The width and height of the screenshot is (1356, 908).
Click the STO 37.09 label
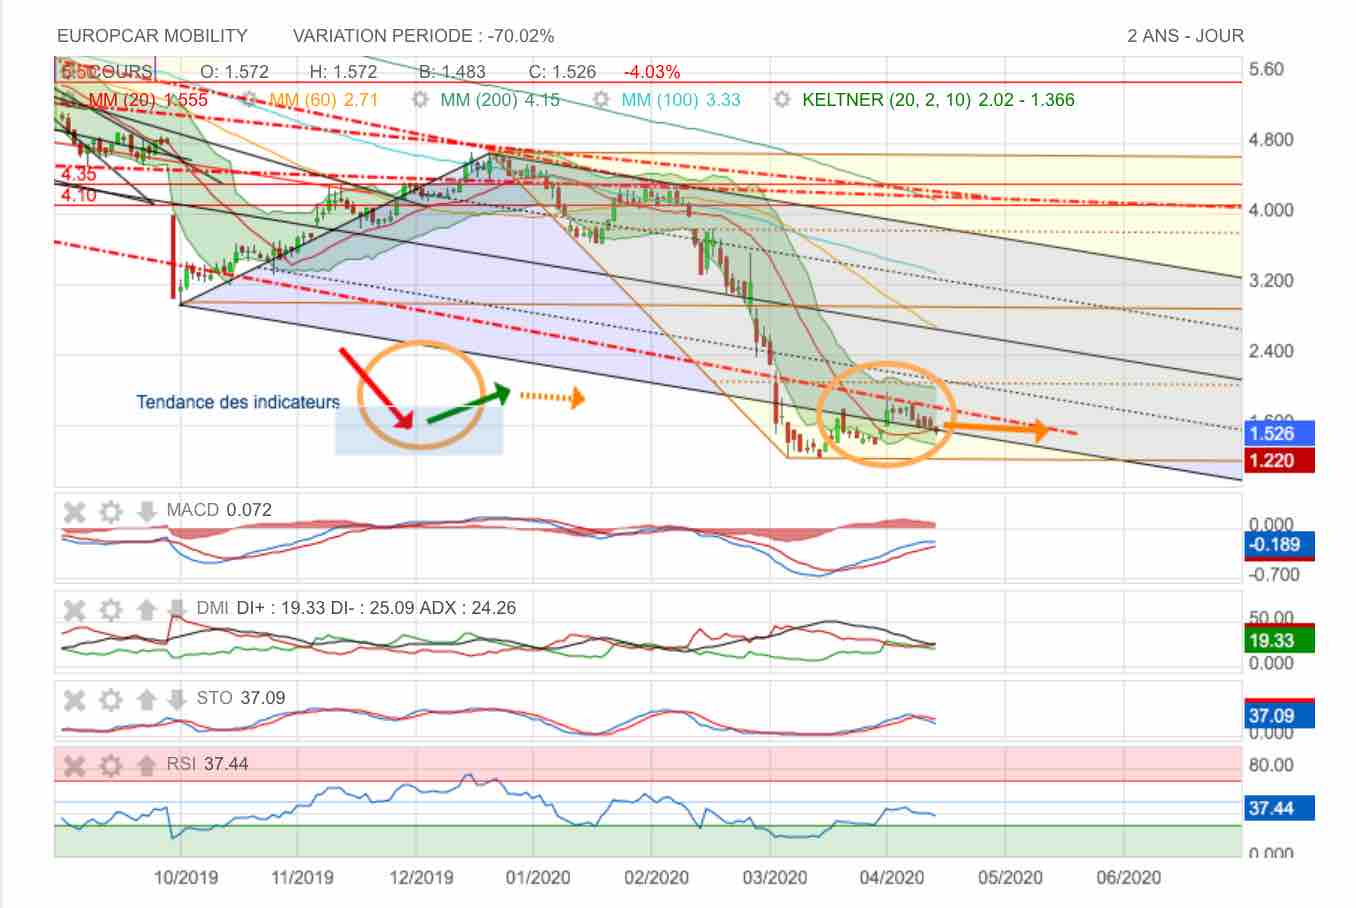241,698
